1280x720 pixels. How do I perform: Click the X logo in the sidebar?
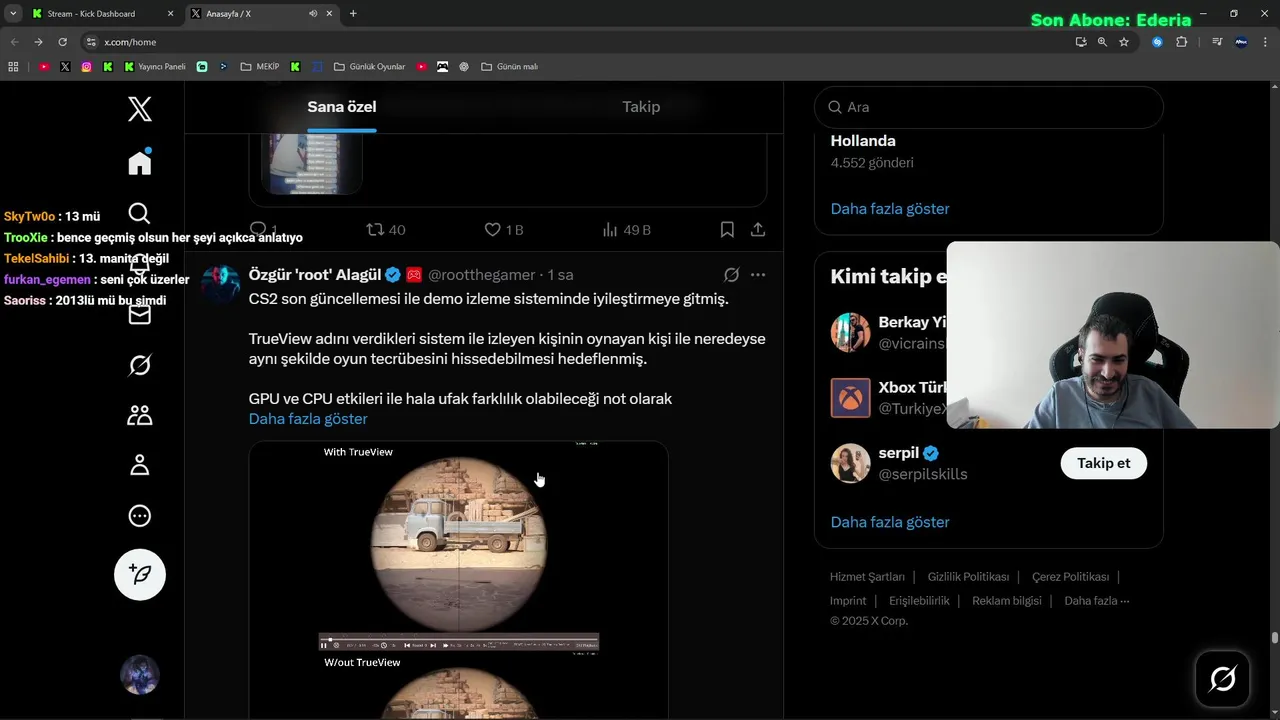point(140,109)
